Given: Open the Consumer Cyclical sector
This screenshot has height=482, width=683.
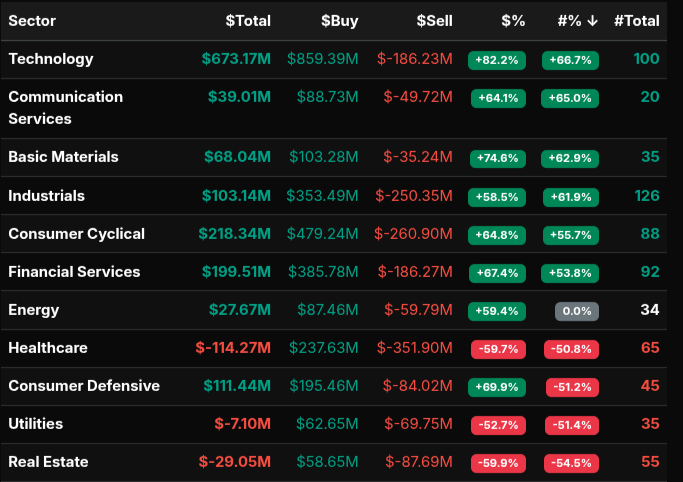Looking at the screenshot, I should [x=76, y=234].
